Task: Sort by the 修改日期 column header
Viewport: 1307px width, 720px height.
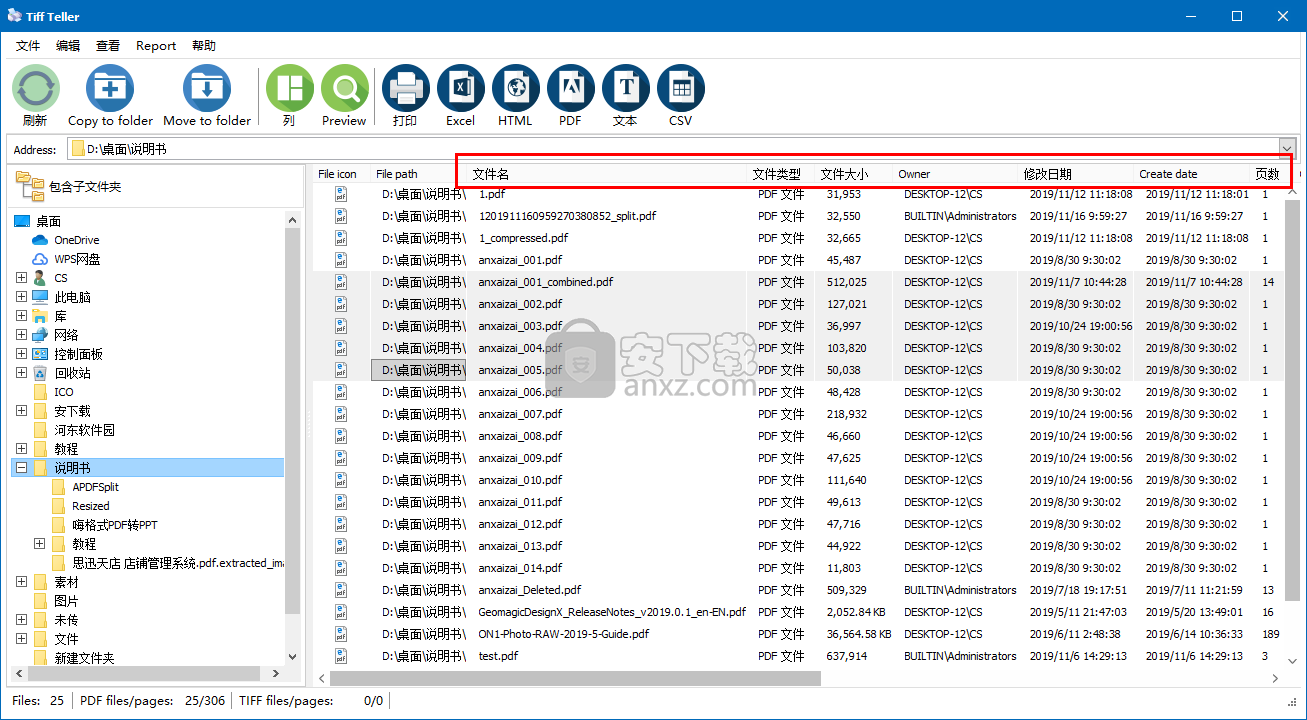Action: 1076,174
